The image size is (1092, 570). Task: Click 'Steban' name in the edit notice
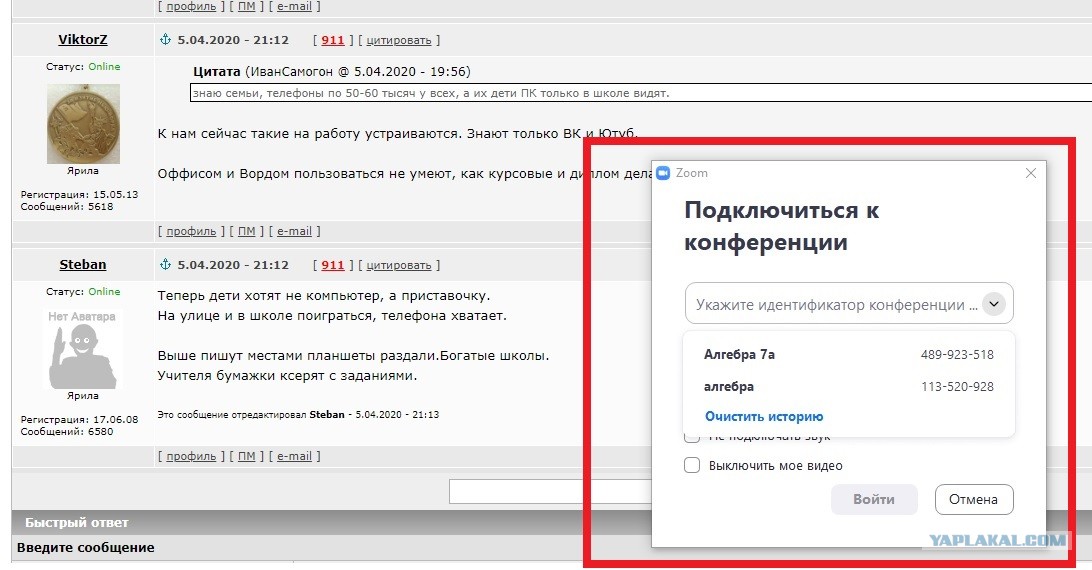[327, 415]
